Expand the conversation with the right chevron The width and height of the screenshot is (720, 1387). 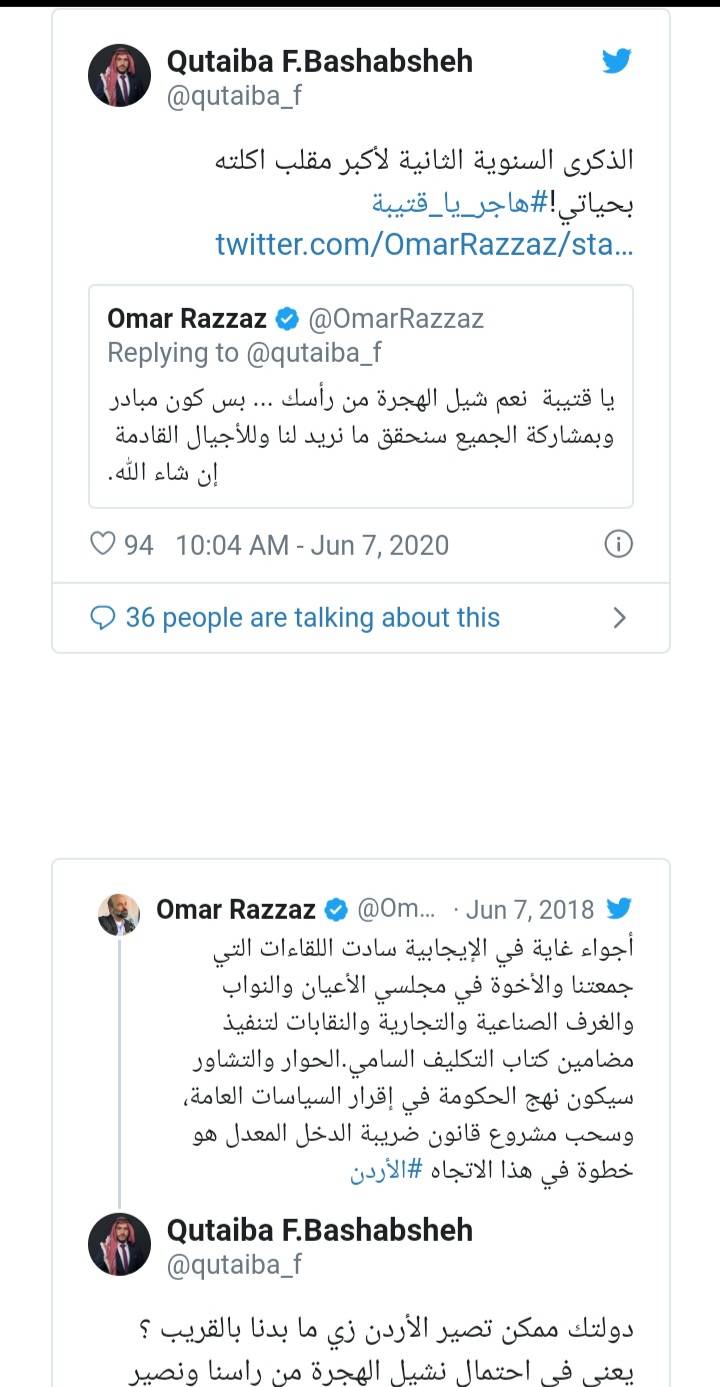[x=619, y=618]
